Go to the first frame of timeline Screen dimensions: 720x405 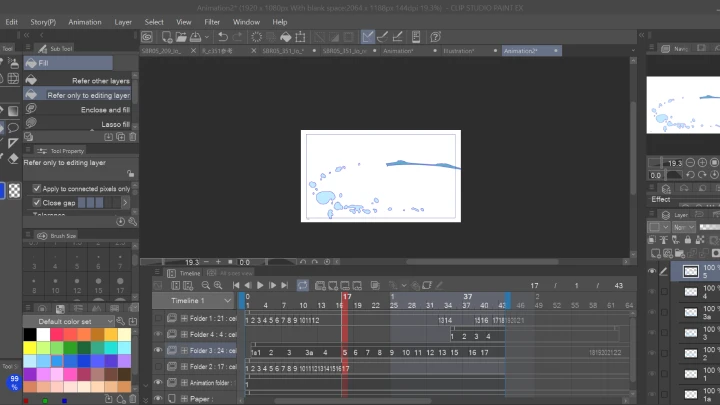(x=236, y=286)
